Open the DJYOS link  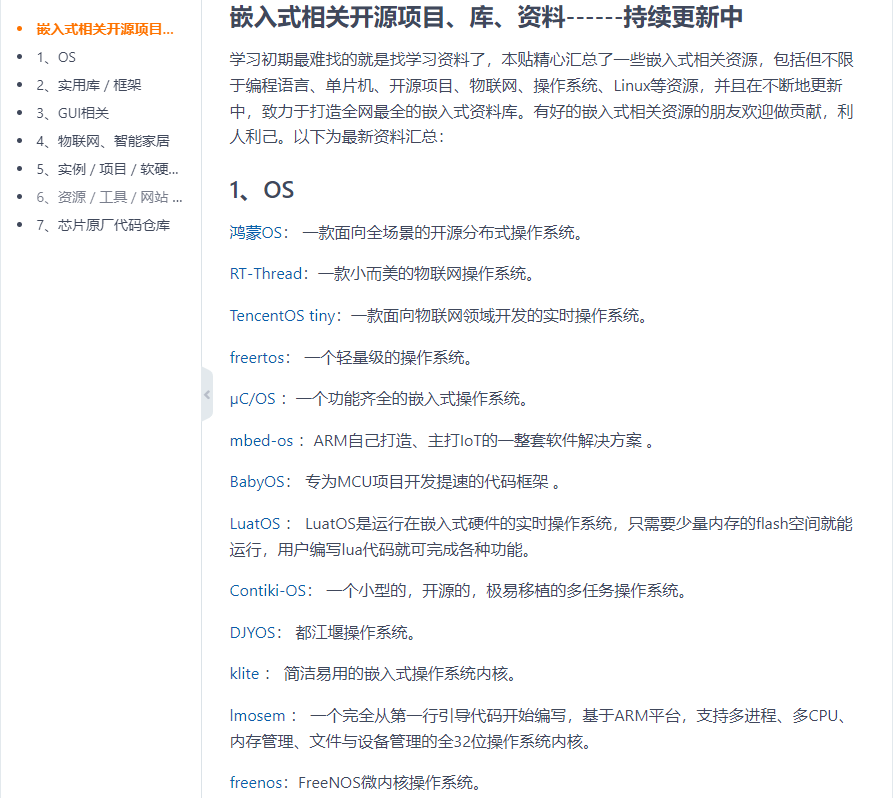click(253, 632)
